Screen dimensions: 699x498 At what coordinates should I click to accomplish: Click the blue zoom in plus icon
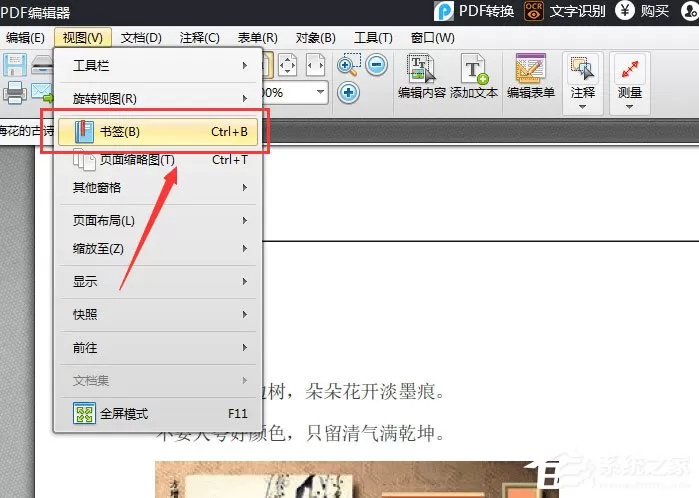[348, 93]
